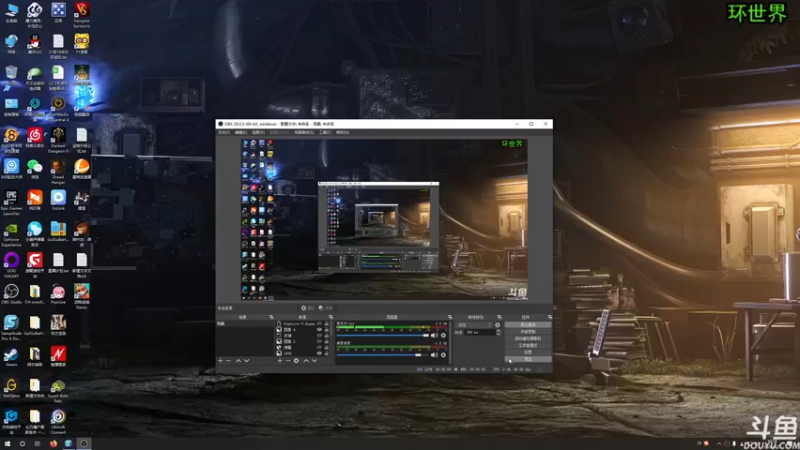Toggle visibility eye for 图像 2 source
This screenshot has width=800, height=450.
pyautogui.click(x=319, y=341)
